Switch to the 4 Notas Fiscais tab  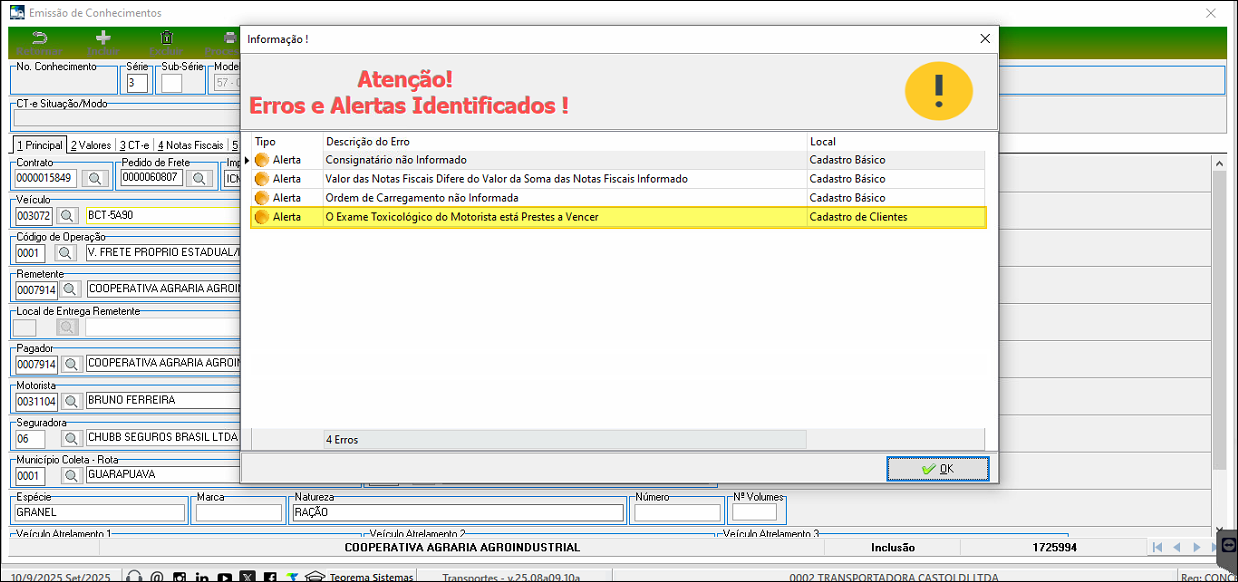[x=190, y=145]
